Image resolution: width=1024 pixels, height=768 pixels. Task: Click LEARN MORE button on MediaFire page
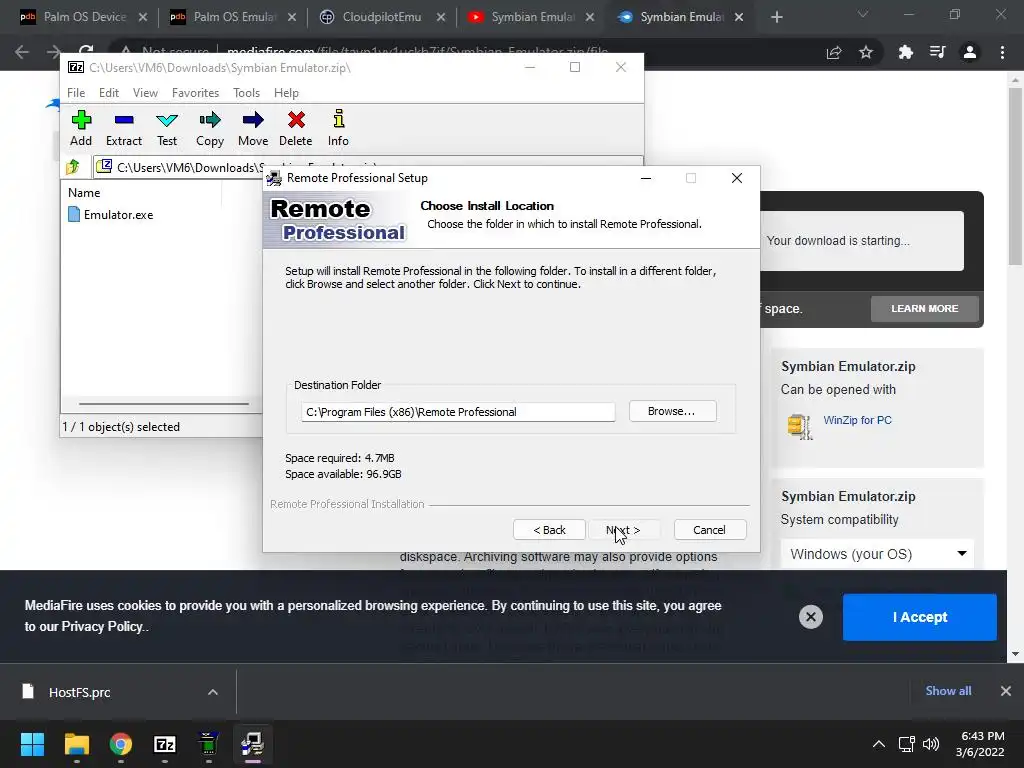click(x=925, y=308)
